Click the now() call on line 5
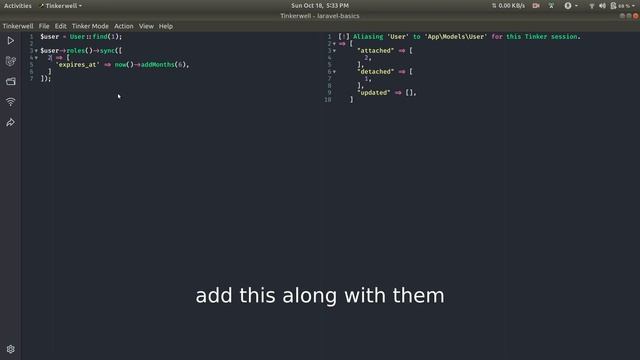 click(124, 64)
